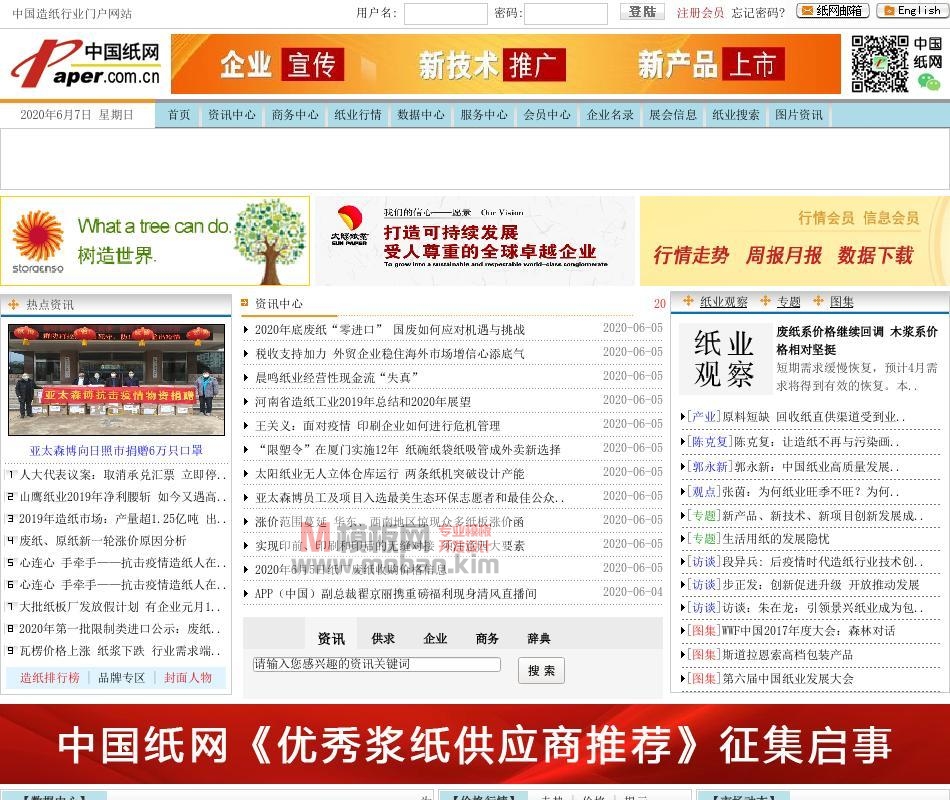Image resolution: width=950 pixels, height=800 pixels.
Task: Open article 太阳纸业无人立体仓库运行
Action: pos(389,473)
